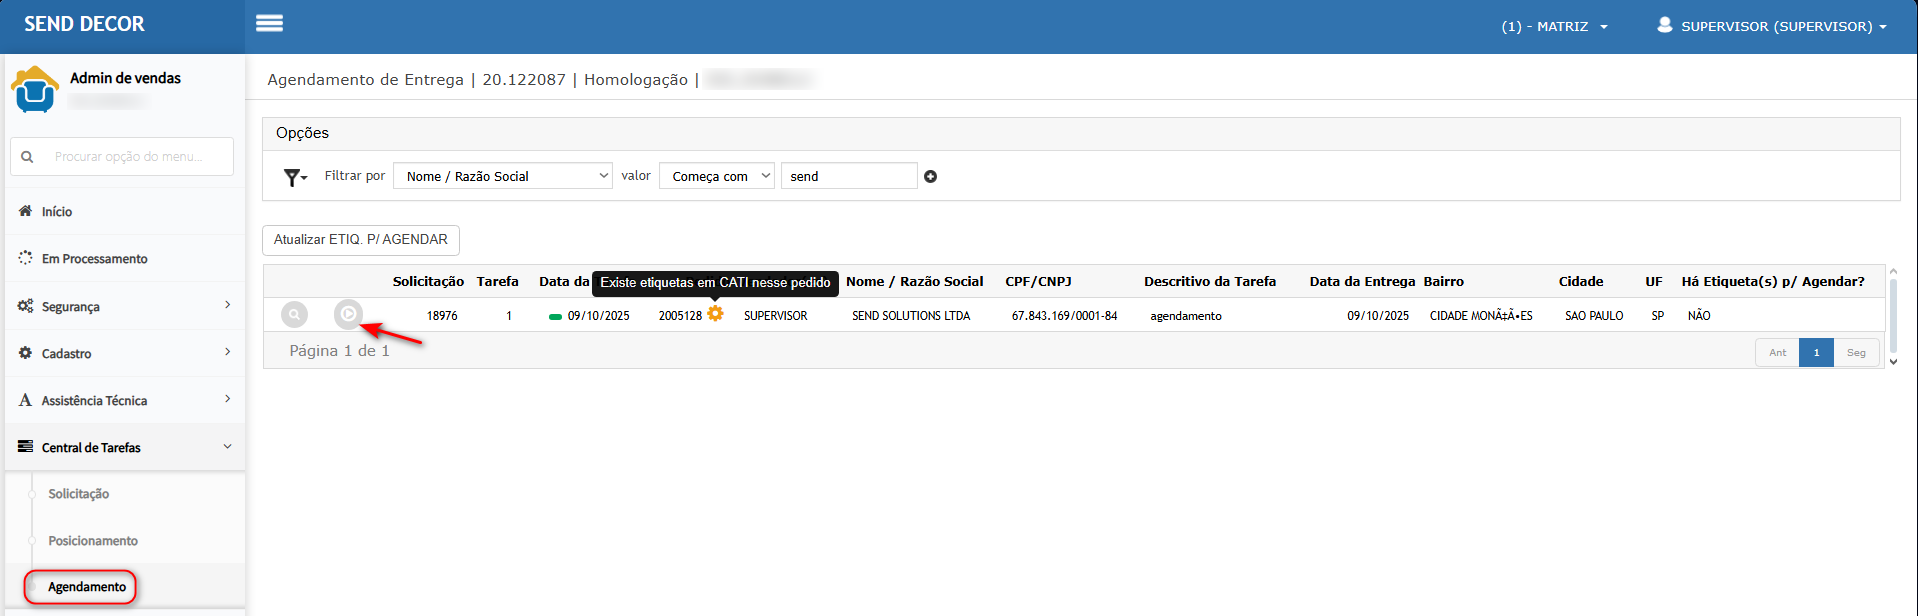Open the funnel filter icon menu
This screenshot has height=616, width=1918.
pos(294,177)
